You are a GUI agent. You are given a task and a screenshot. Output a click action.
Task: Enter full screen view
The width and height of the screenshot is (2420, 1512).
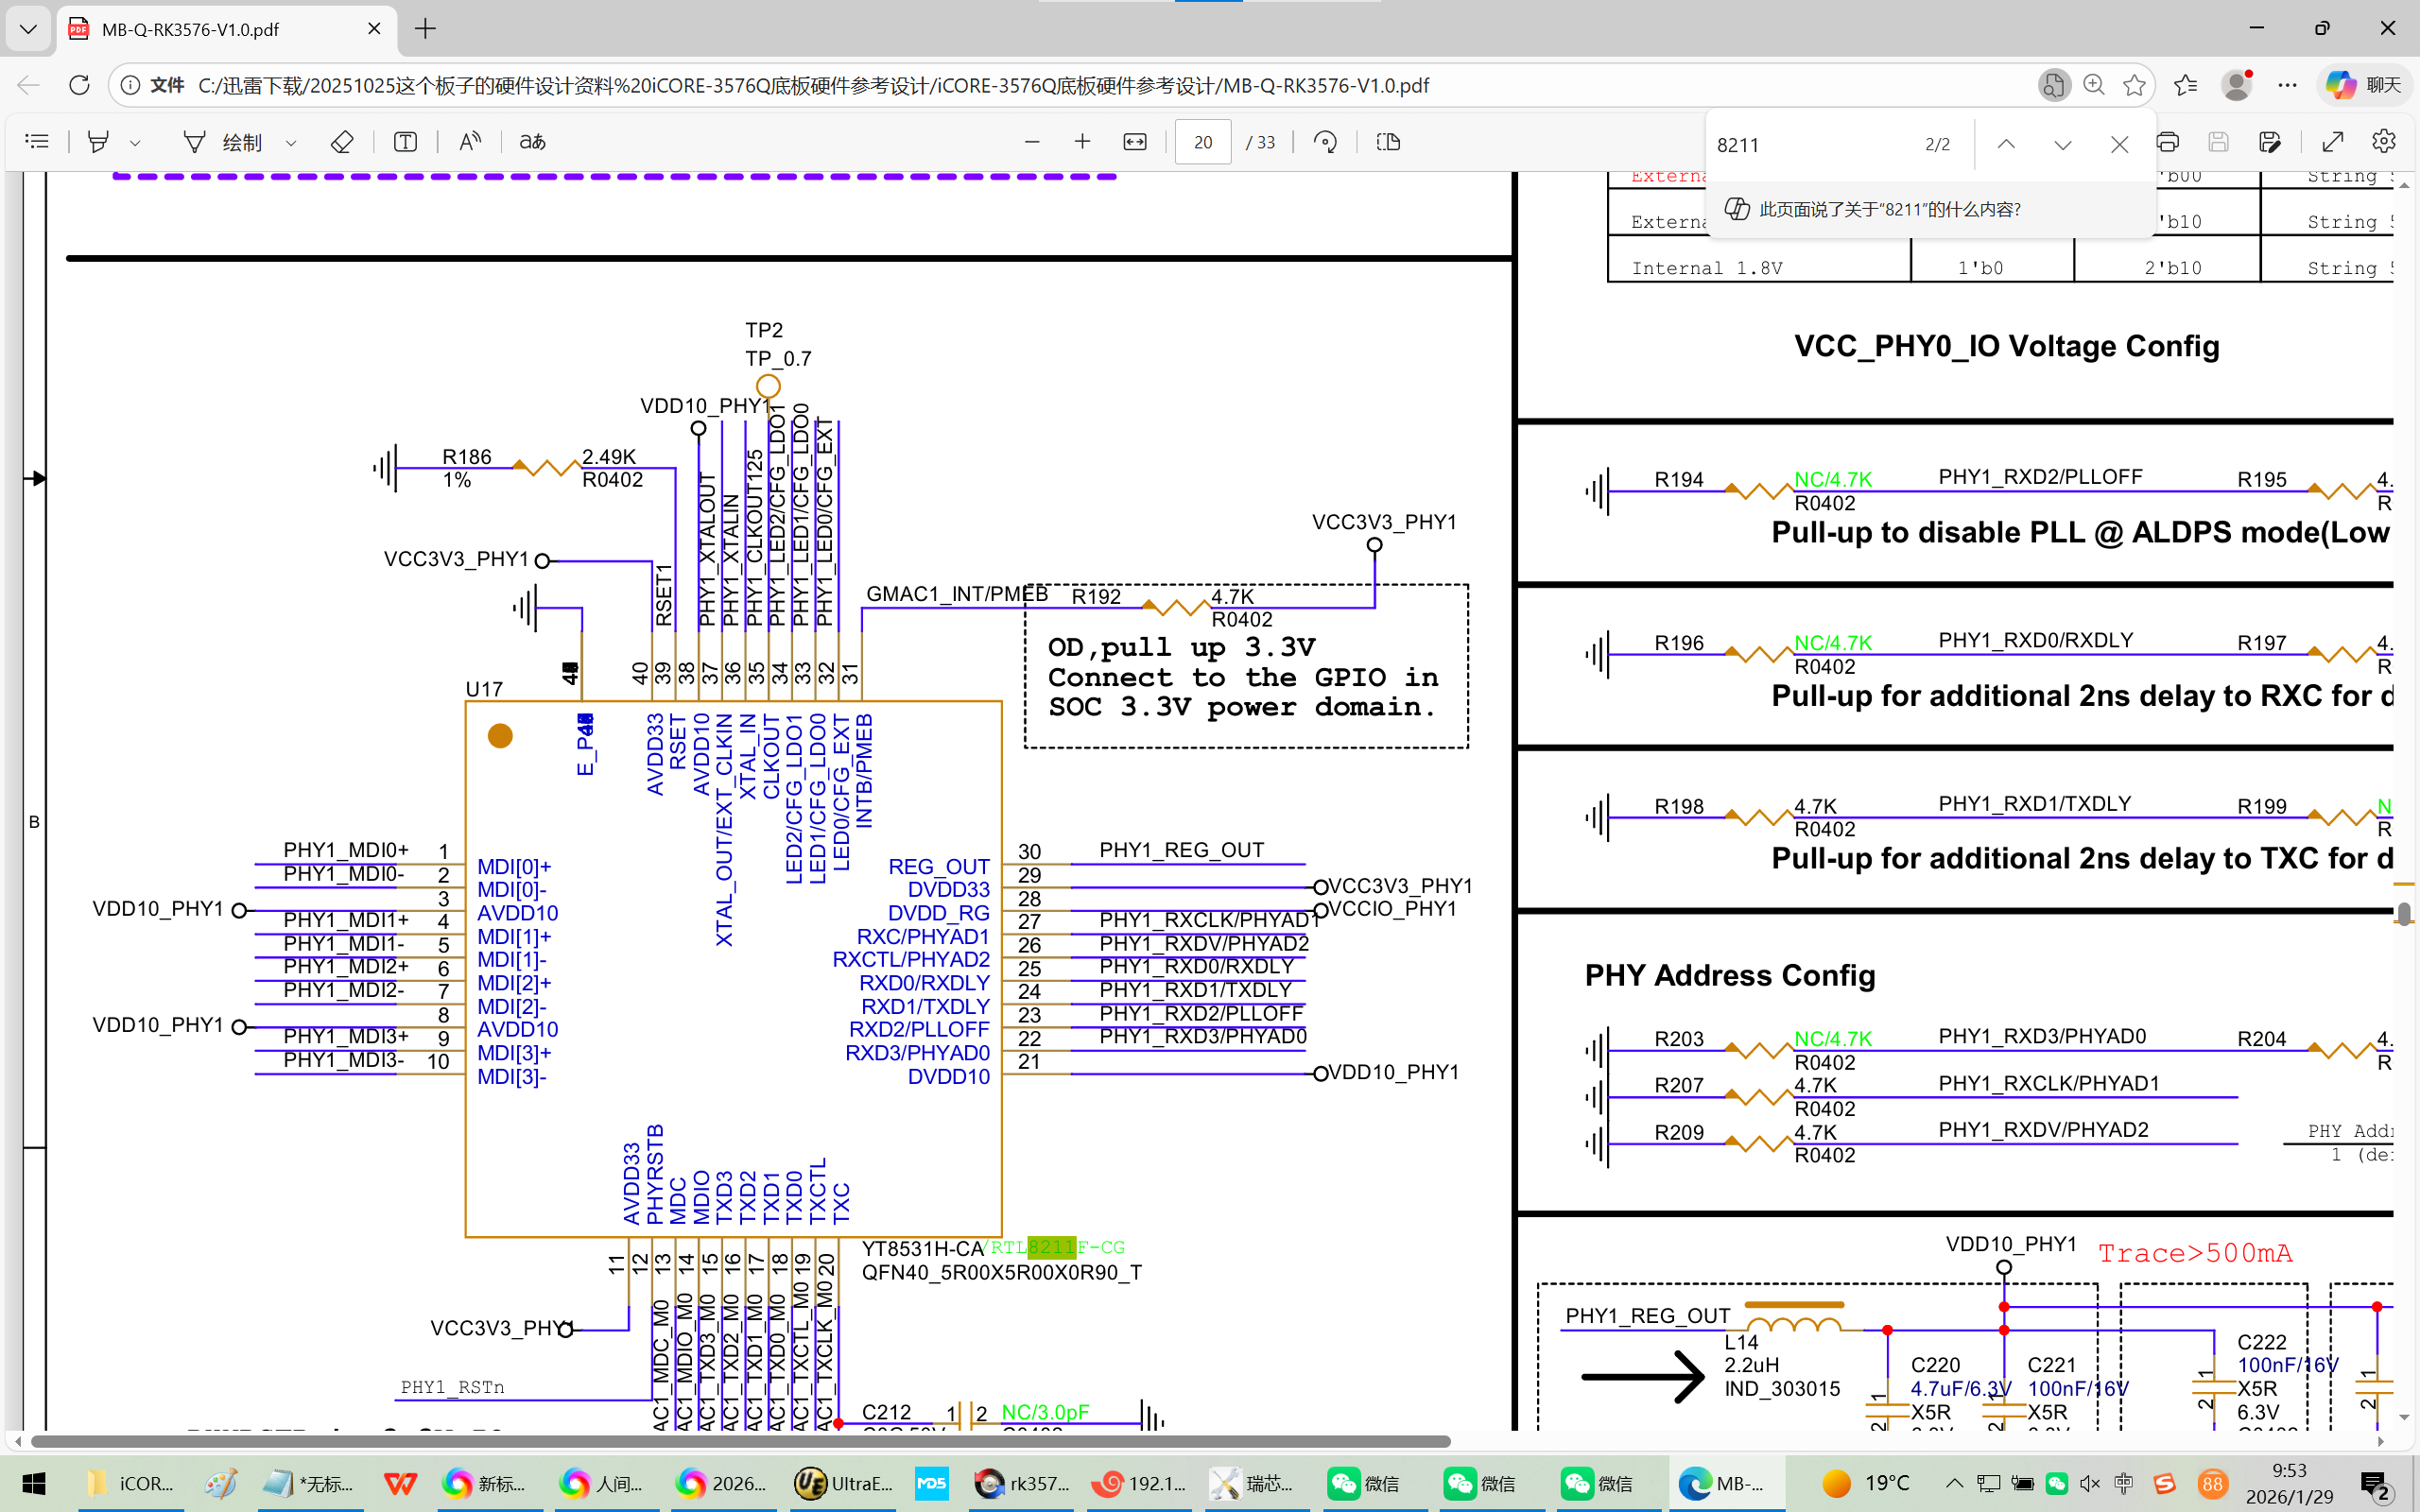tap(2332, 142)
